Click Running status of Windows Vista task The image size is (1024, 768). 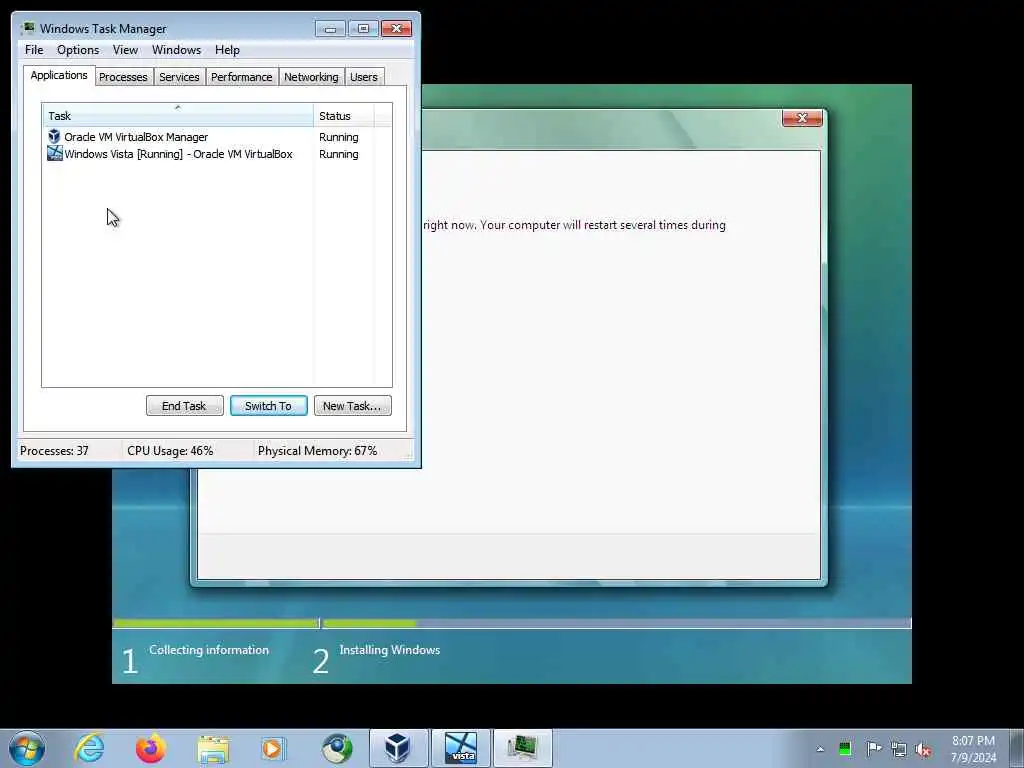click(338, 154)
